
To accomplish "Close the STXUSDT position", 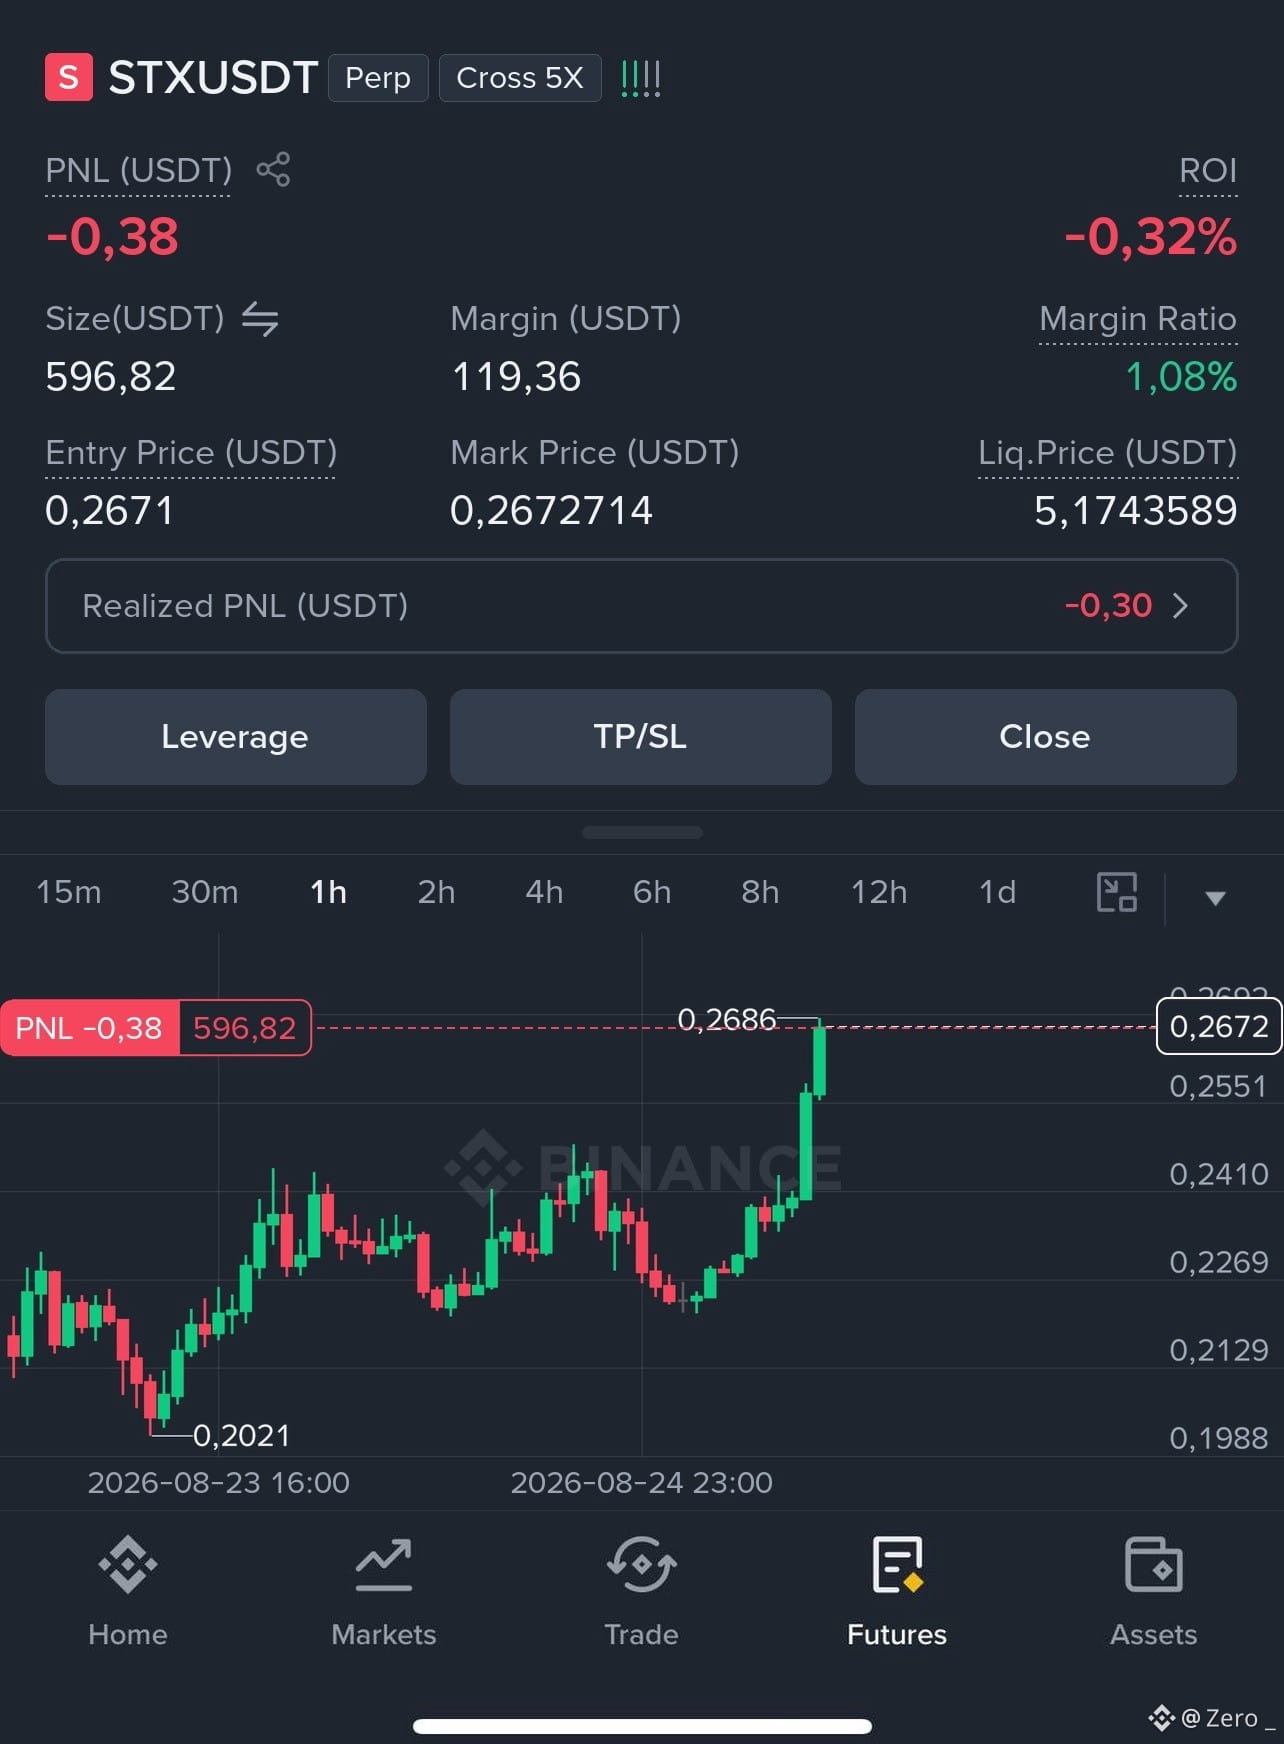I will [1046, 737].
